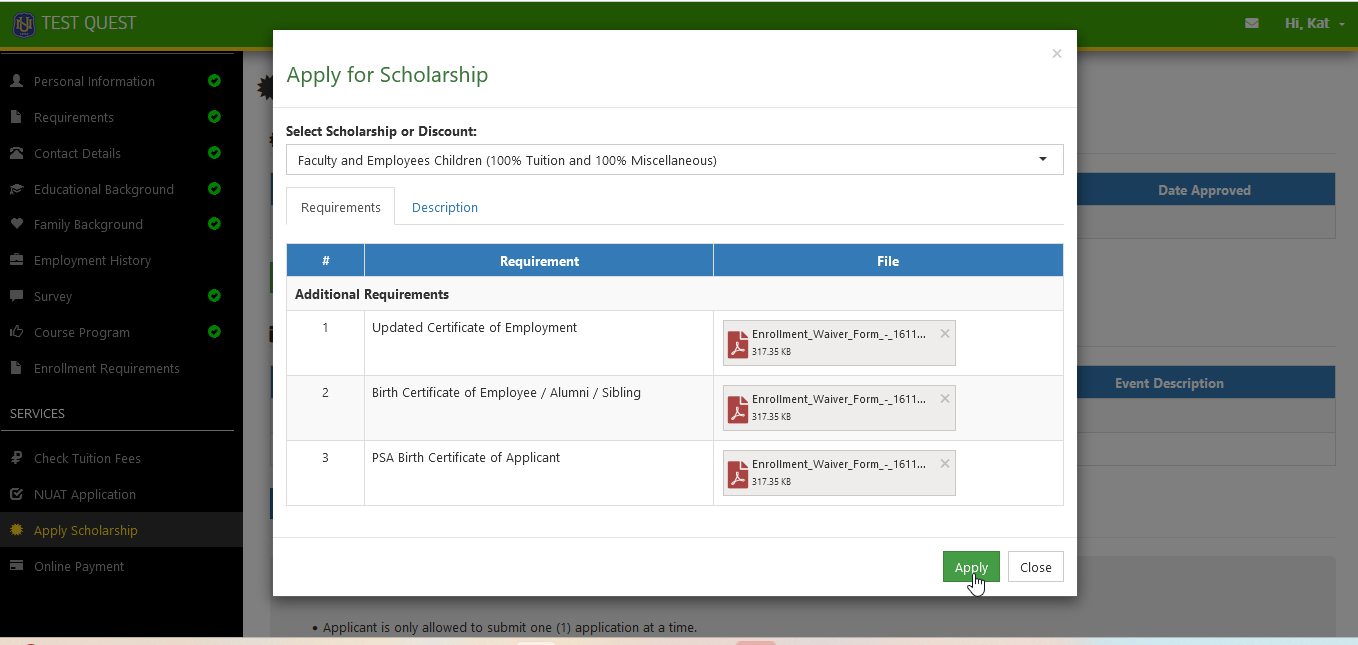Open the Select Scholarship or Discount dropdown

tap(674, 160)
